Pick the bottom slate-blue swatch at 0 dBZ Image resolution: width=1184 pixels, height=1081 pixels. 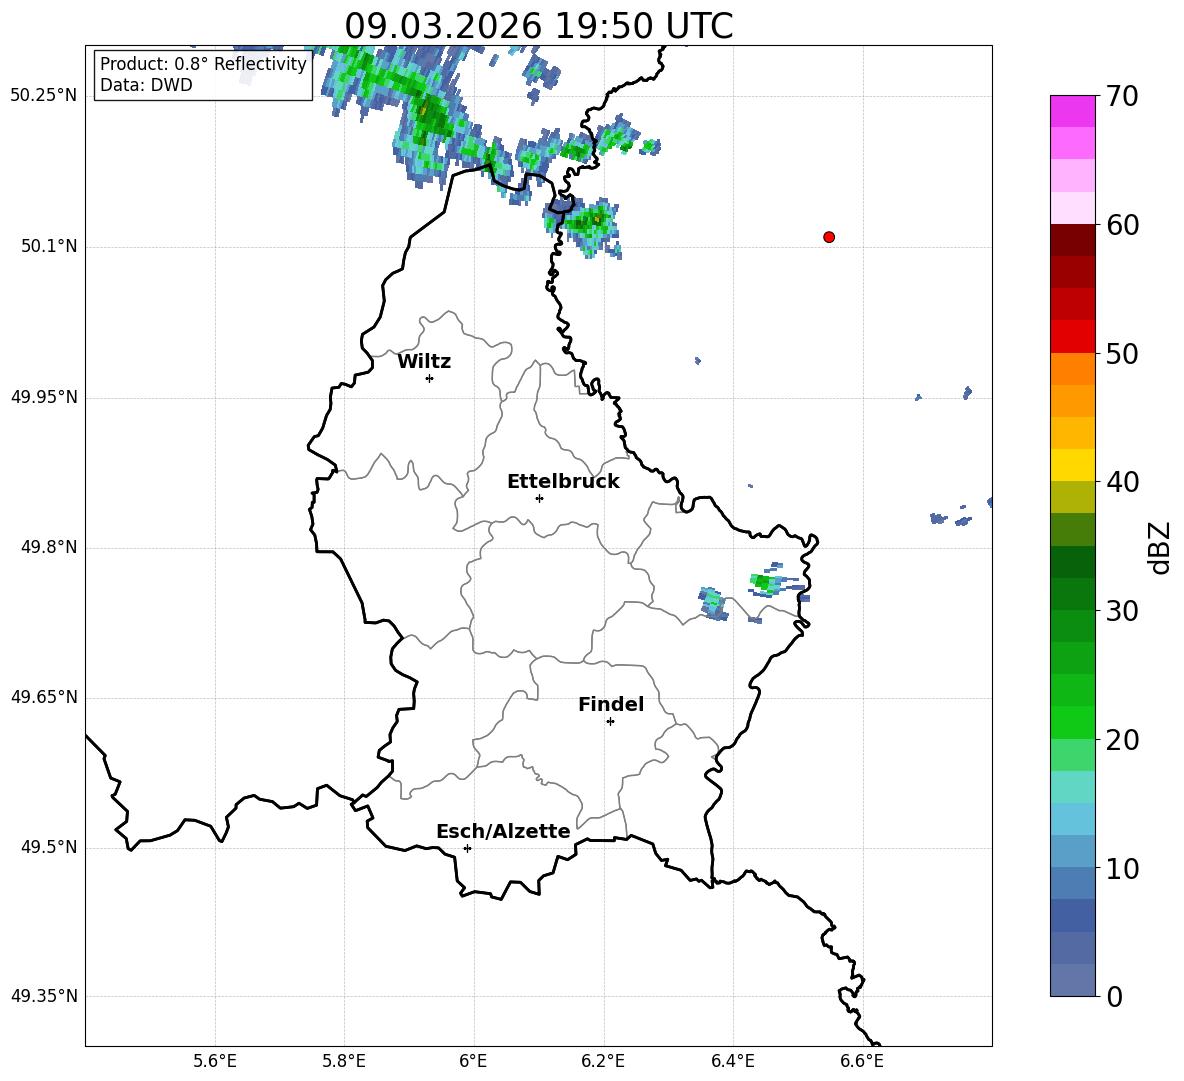point(1073,980)
